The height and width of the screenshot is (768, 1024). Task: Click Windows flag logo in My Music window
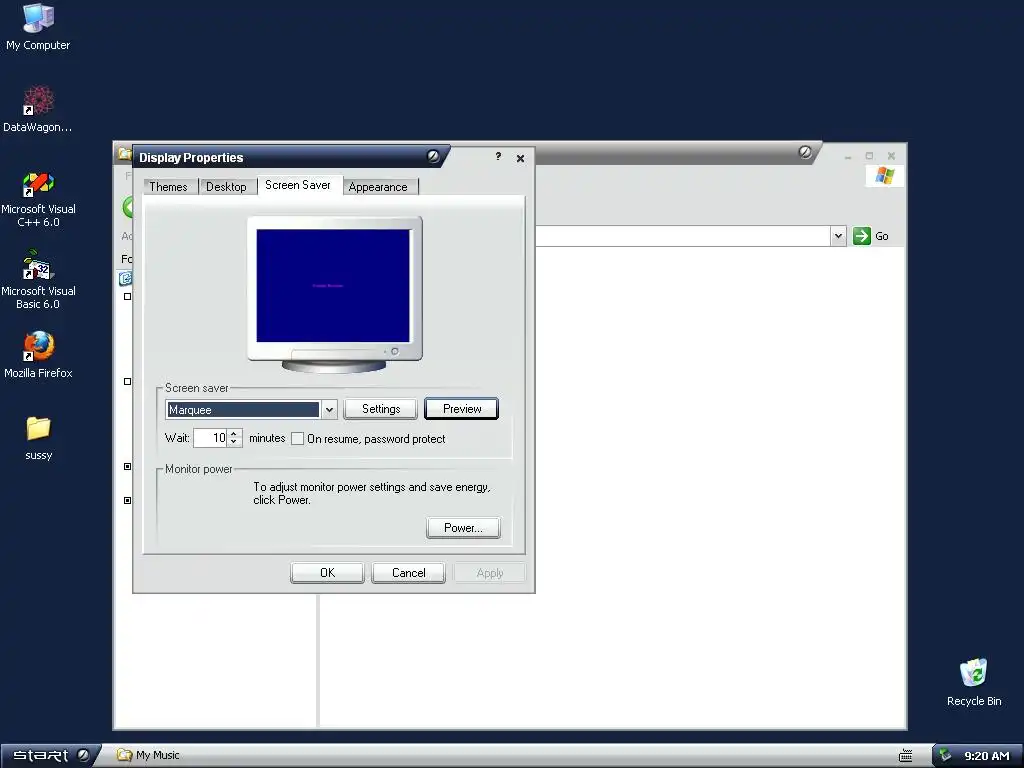tap(885, 176)
